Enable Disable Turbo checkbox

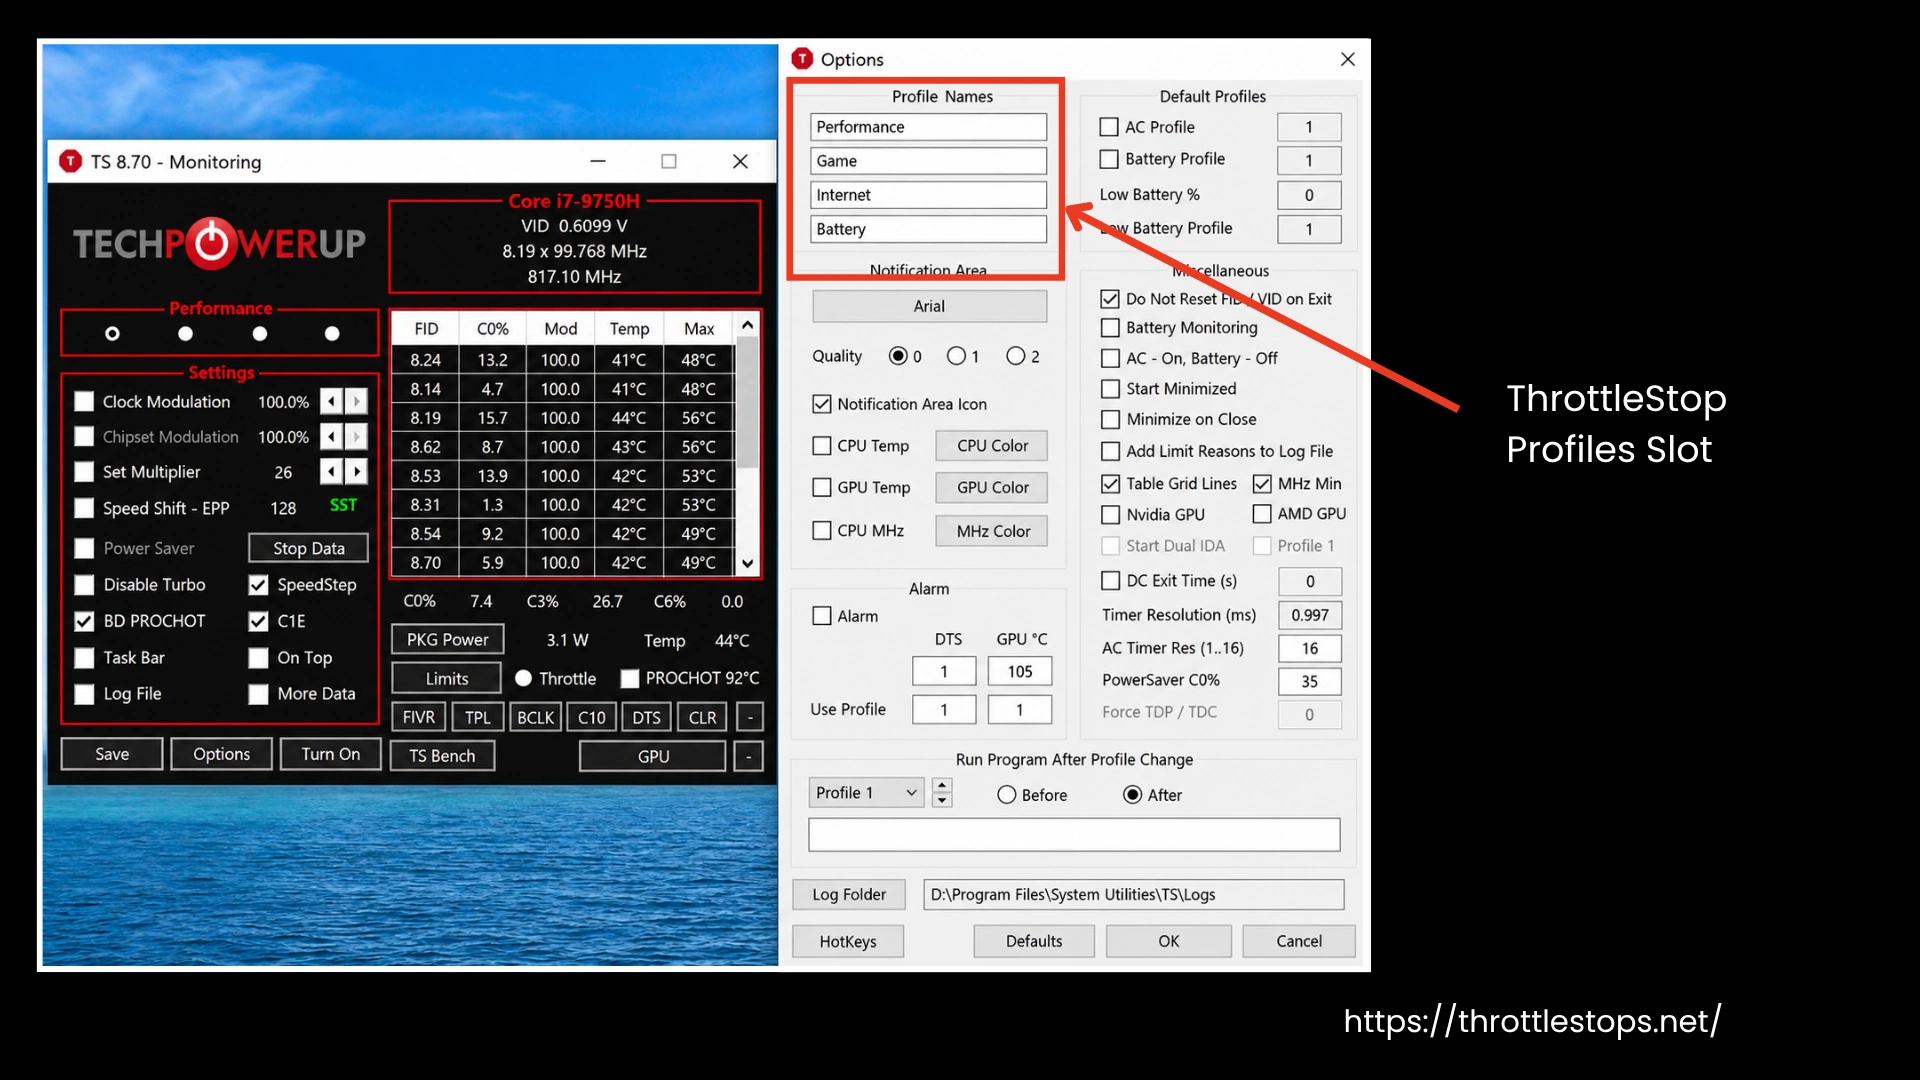(84, 585)
